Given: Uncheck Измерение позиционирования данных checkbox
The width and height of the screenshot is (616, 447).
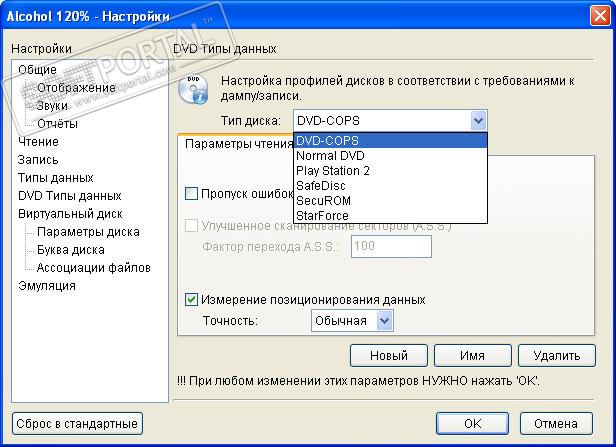Looking at the screenshot, I should click(191, 300).
